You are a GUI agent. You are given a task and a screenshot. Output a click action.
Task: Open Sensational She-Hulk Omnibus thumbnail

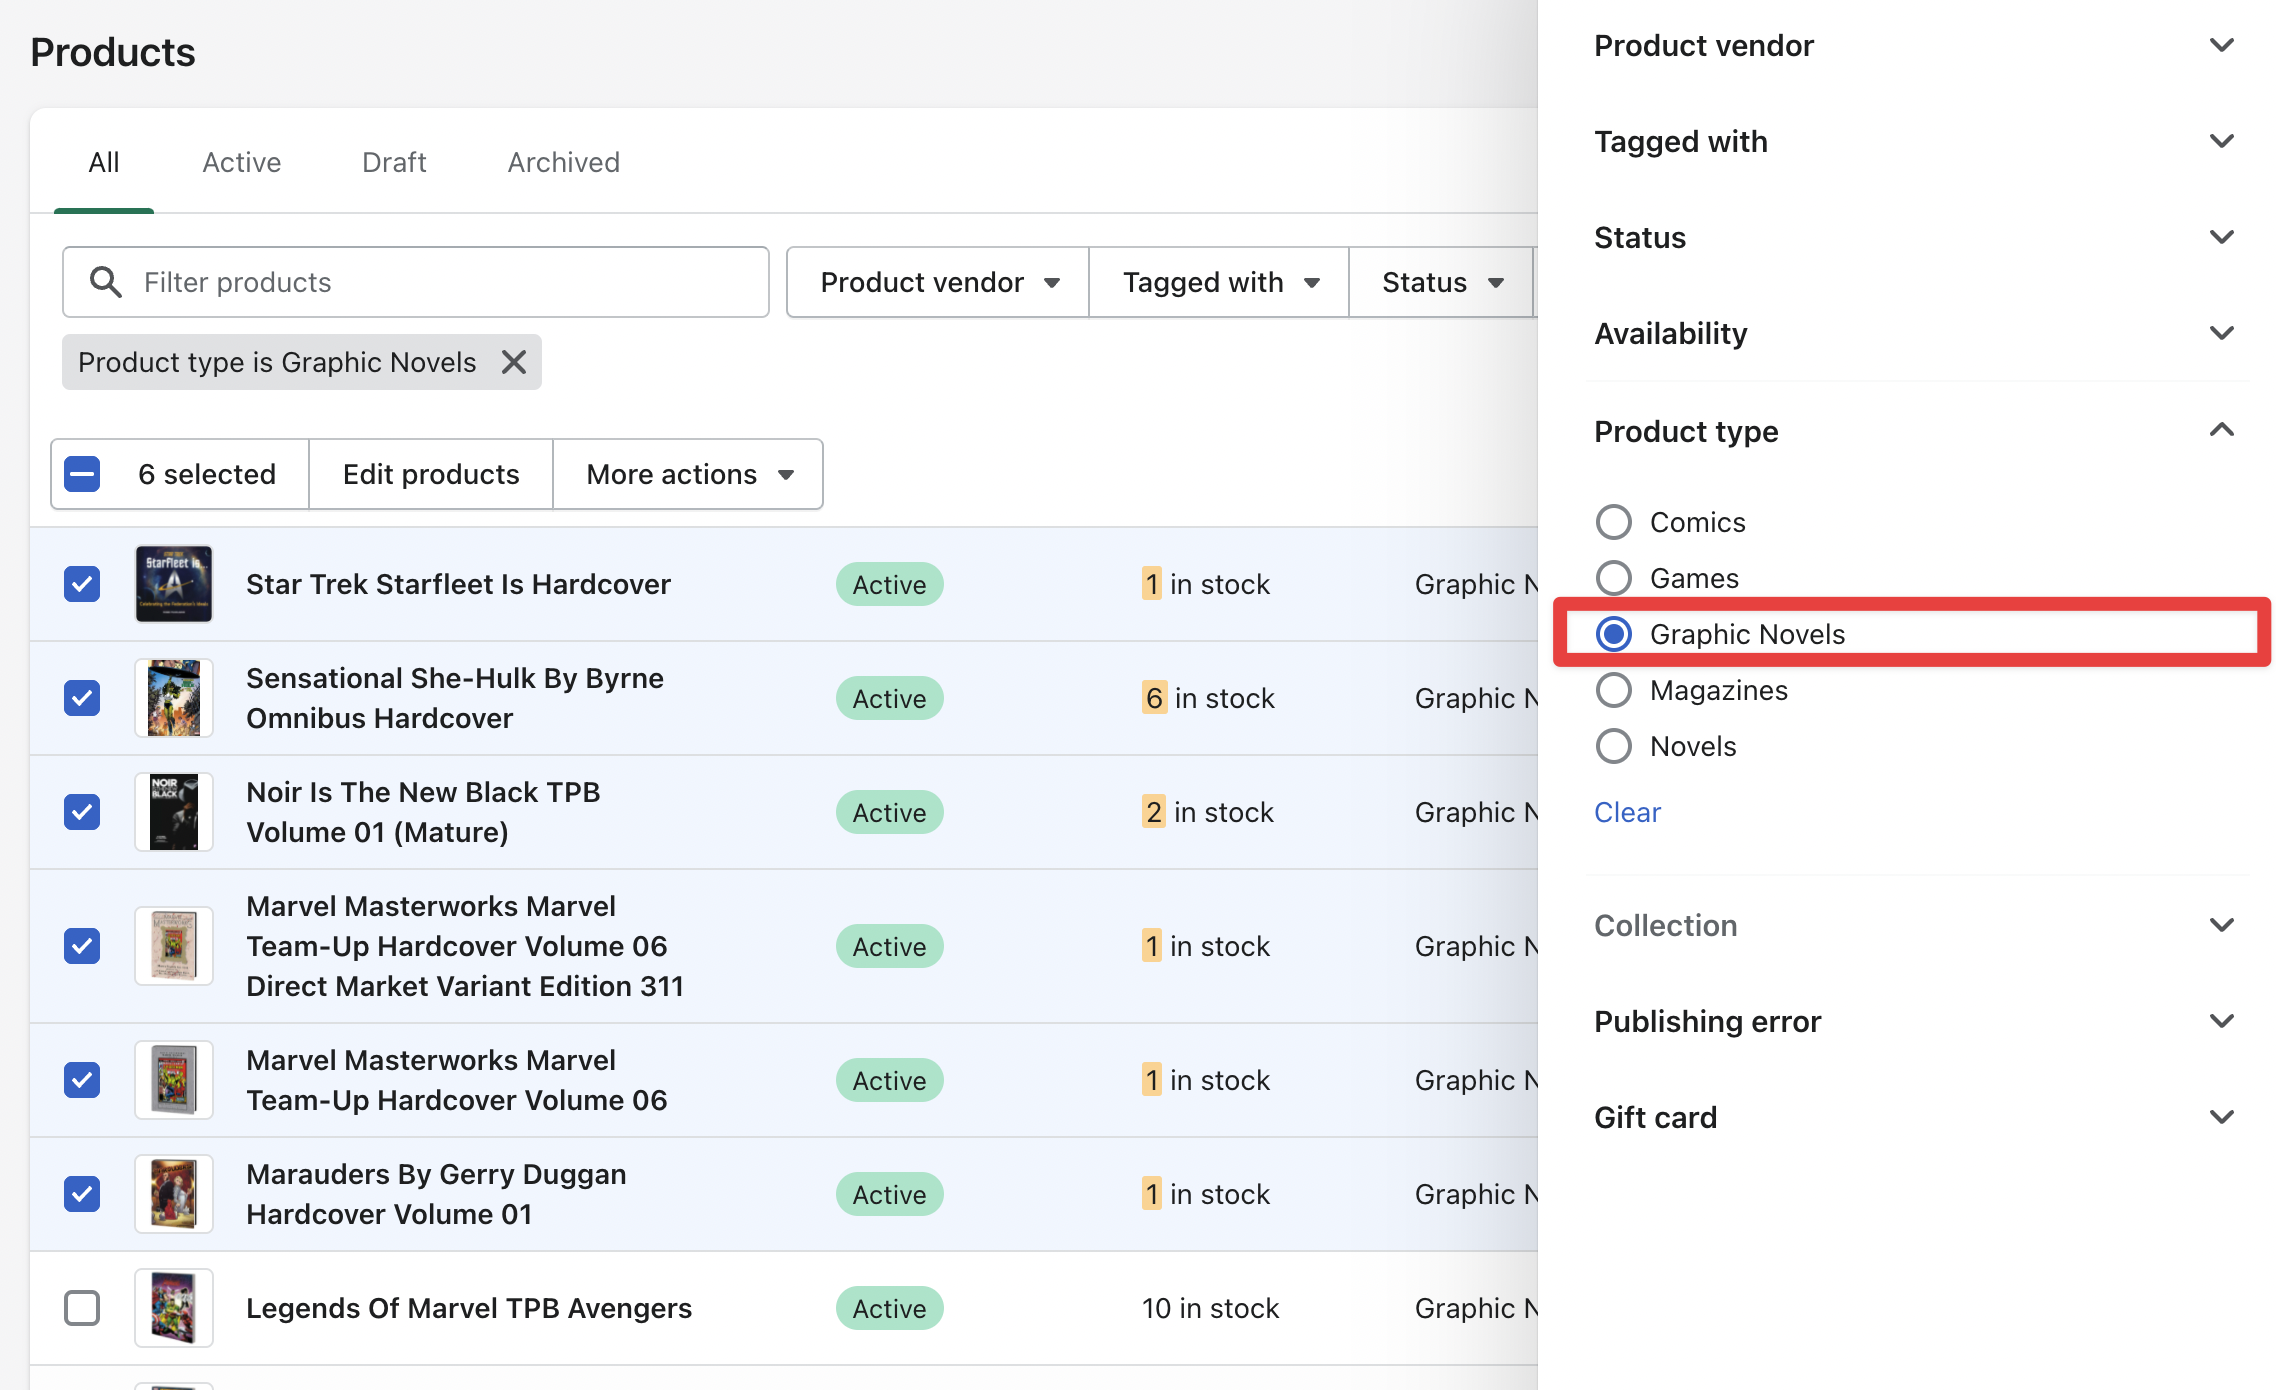pyautogui.click(x=174, y=698)
